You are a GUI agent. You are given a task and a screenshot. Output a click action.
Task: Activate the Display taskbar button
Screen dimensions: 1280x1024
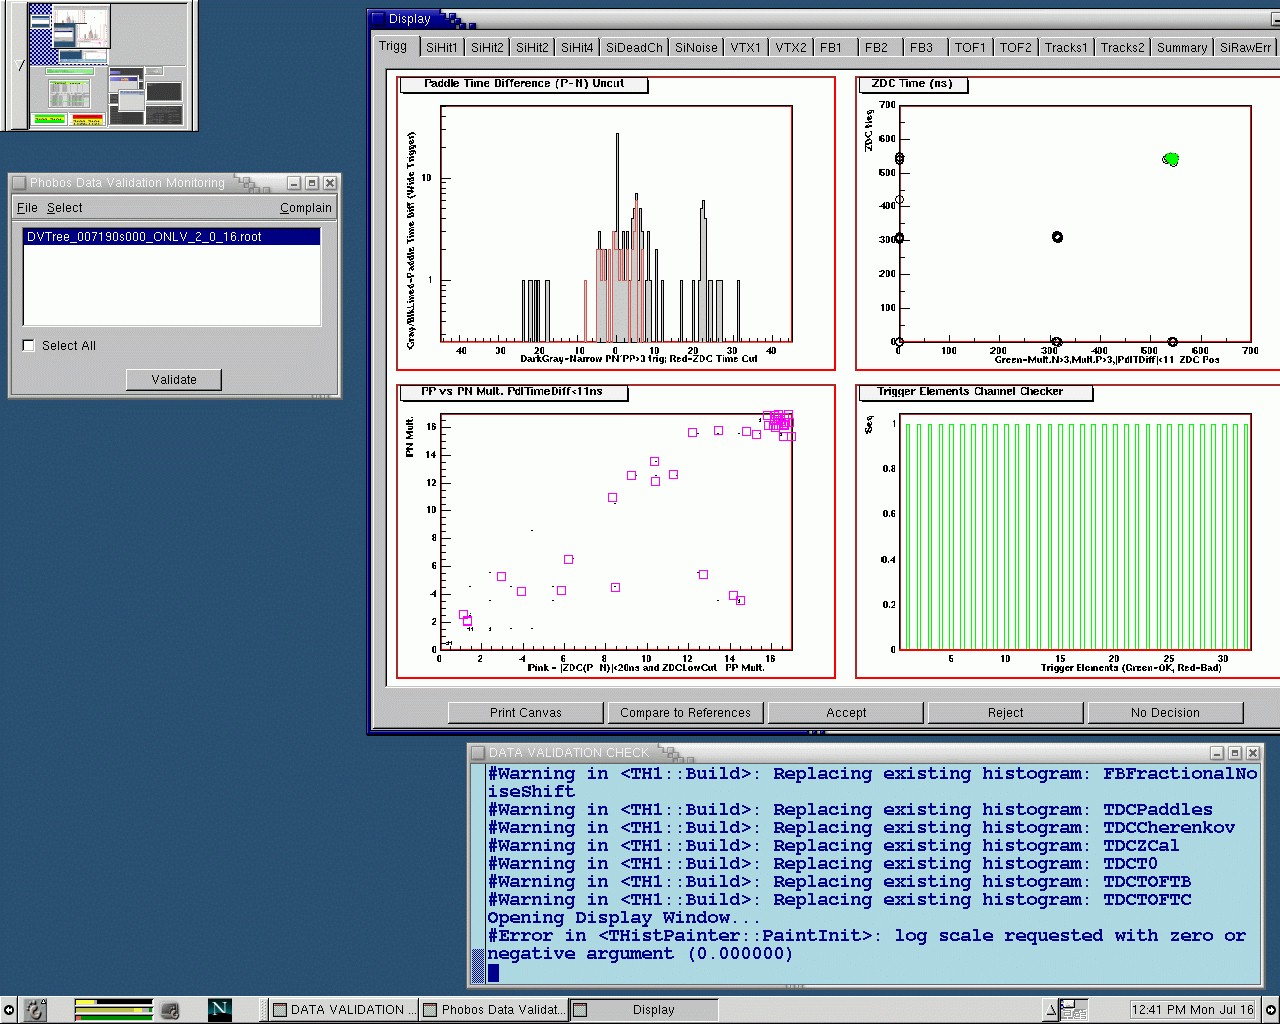pyautogui.click(x=644, y=1010)
